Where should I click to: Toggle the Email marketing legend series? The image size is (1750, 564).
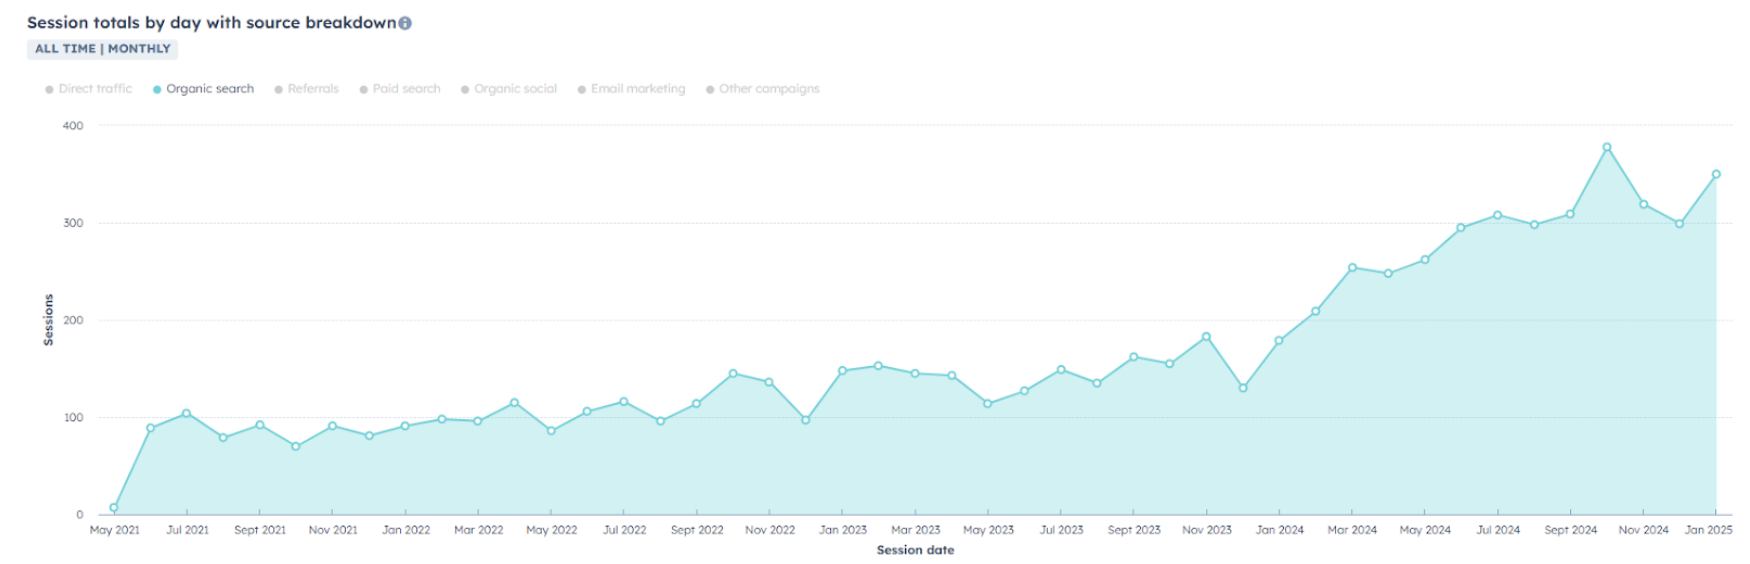point(631,89)
